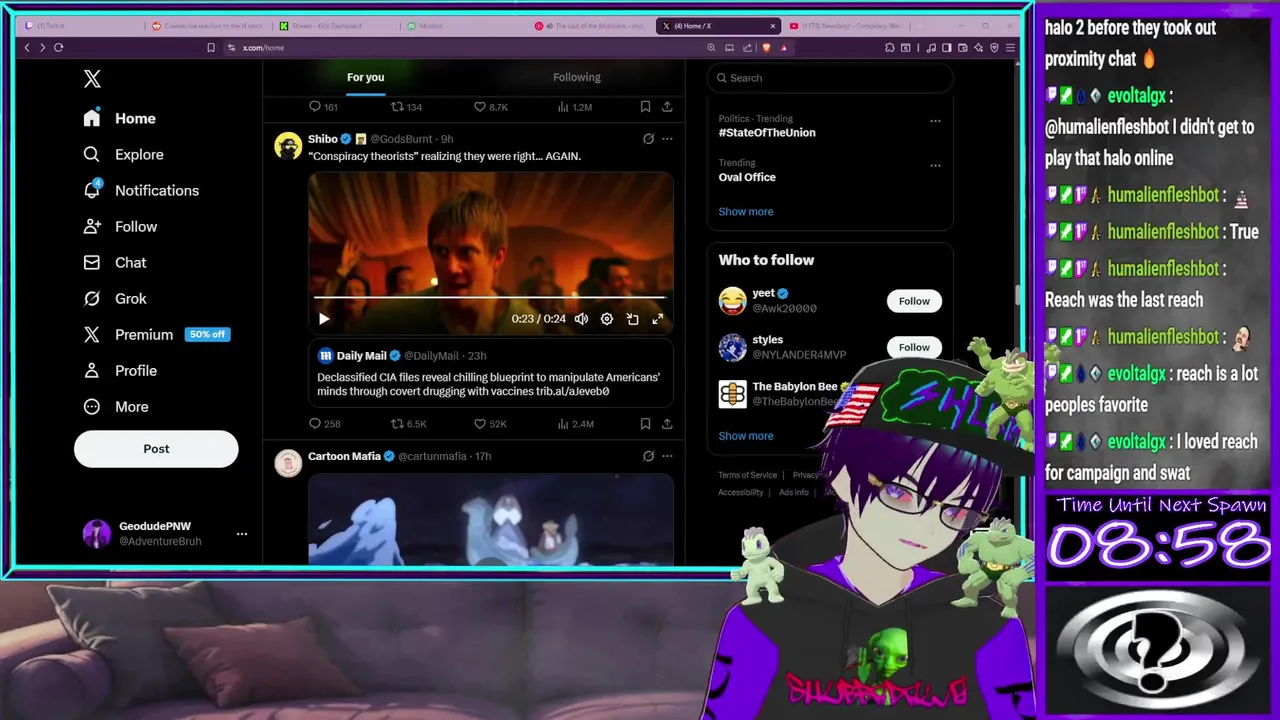Screen dimensions: 1280x720
Task: Mute the video volume
Action: (581, 319)
